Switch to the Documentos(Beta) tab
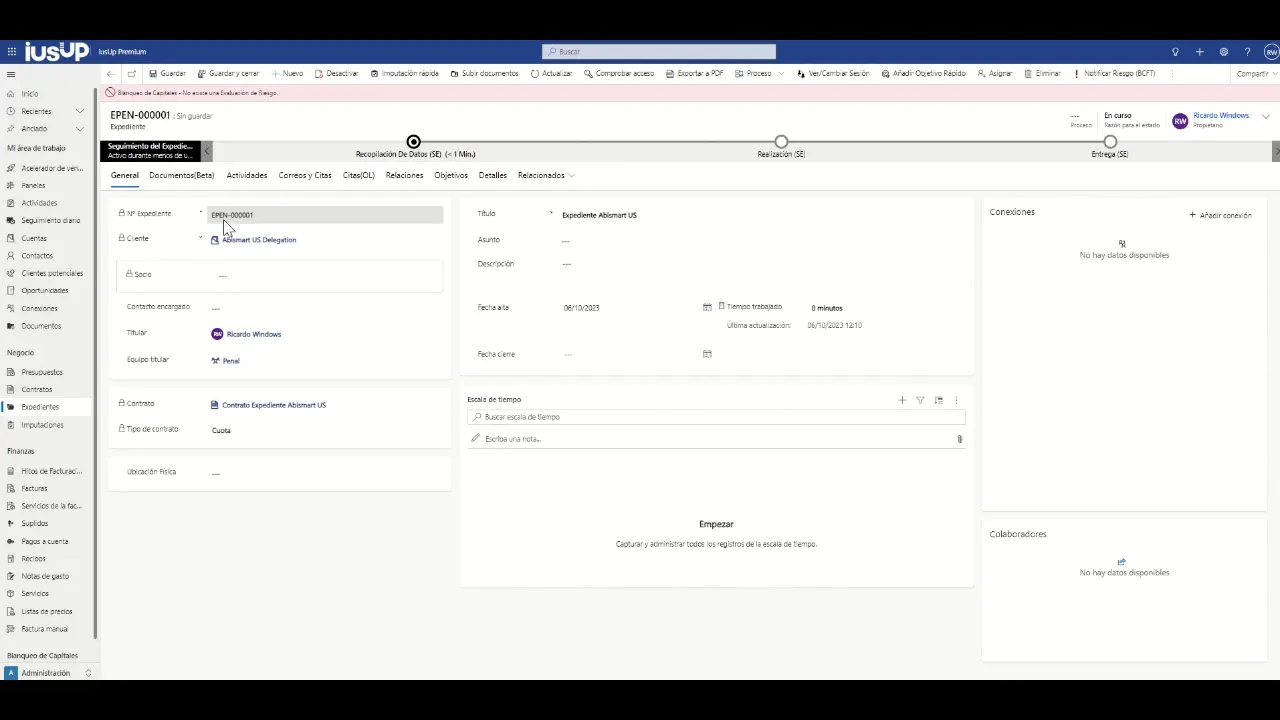The height and width of the screenshot is (720, 1280). (181, 176)
